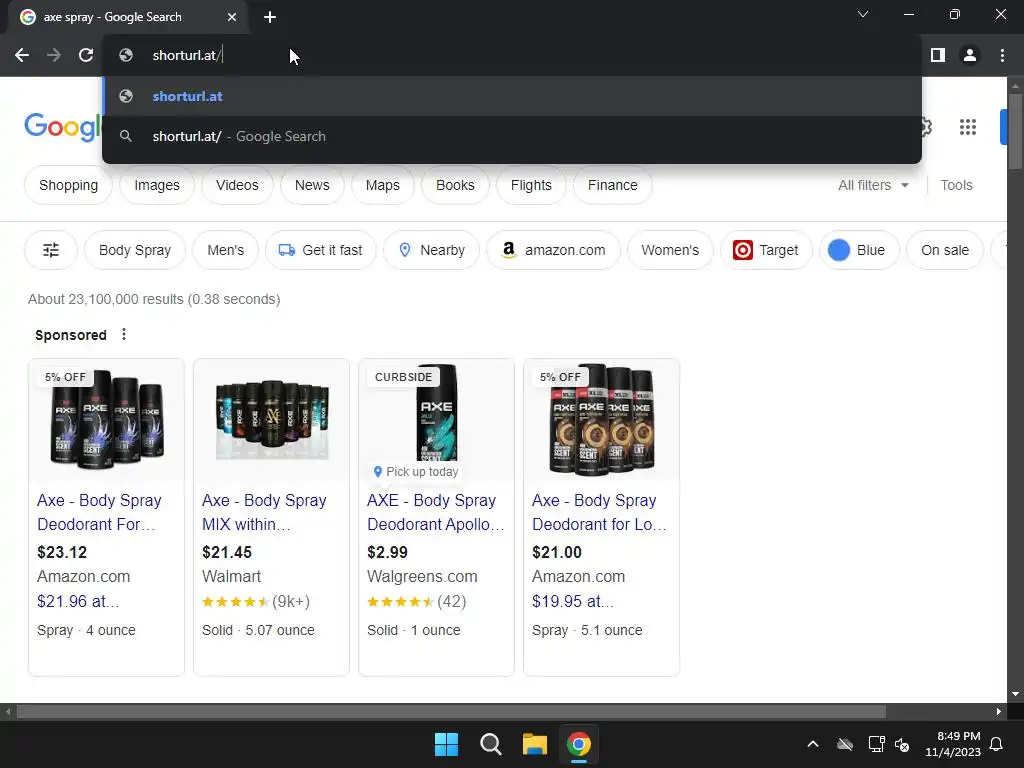1024x768 pixels.
Task: Open the OneDrive cloud tray icon
Action: [x=845, y=744]
